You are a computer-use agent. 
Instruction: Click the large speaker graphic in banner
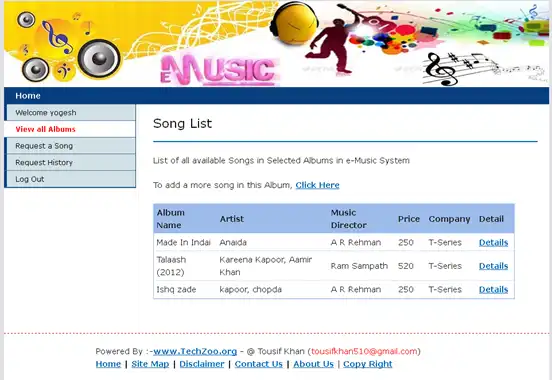coord(99,59)
